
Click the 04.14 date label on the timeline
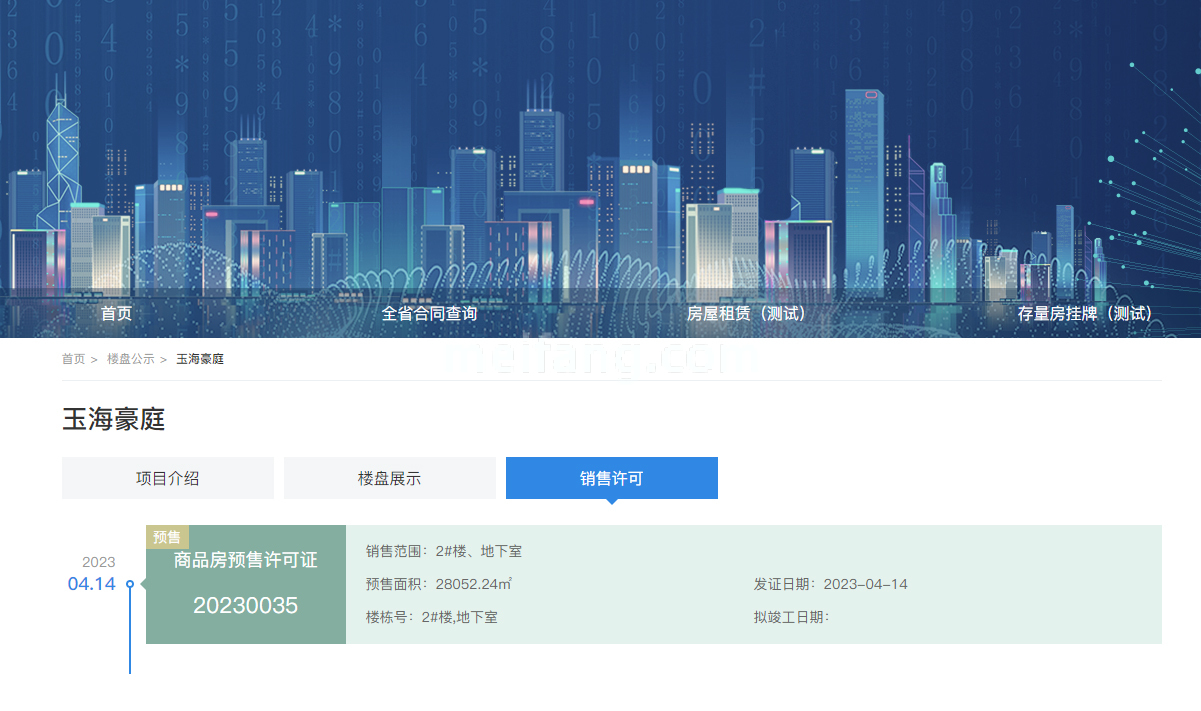[91, 584]
